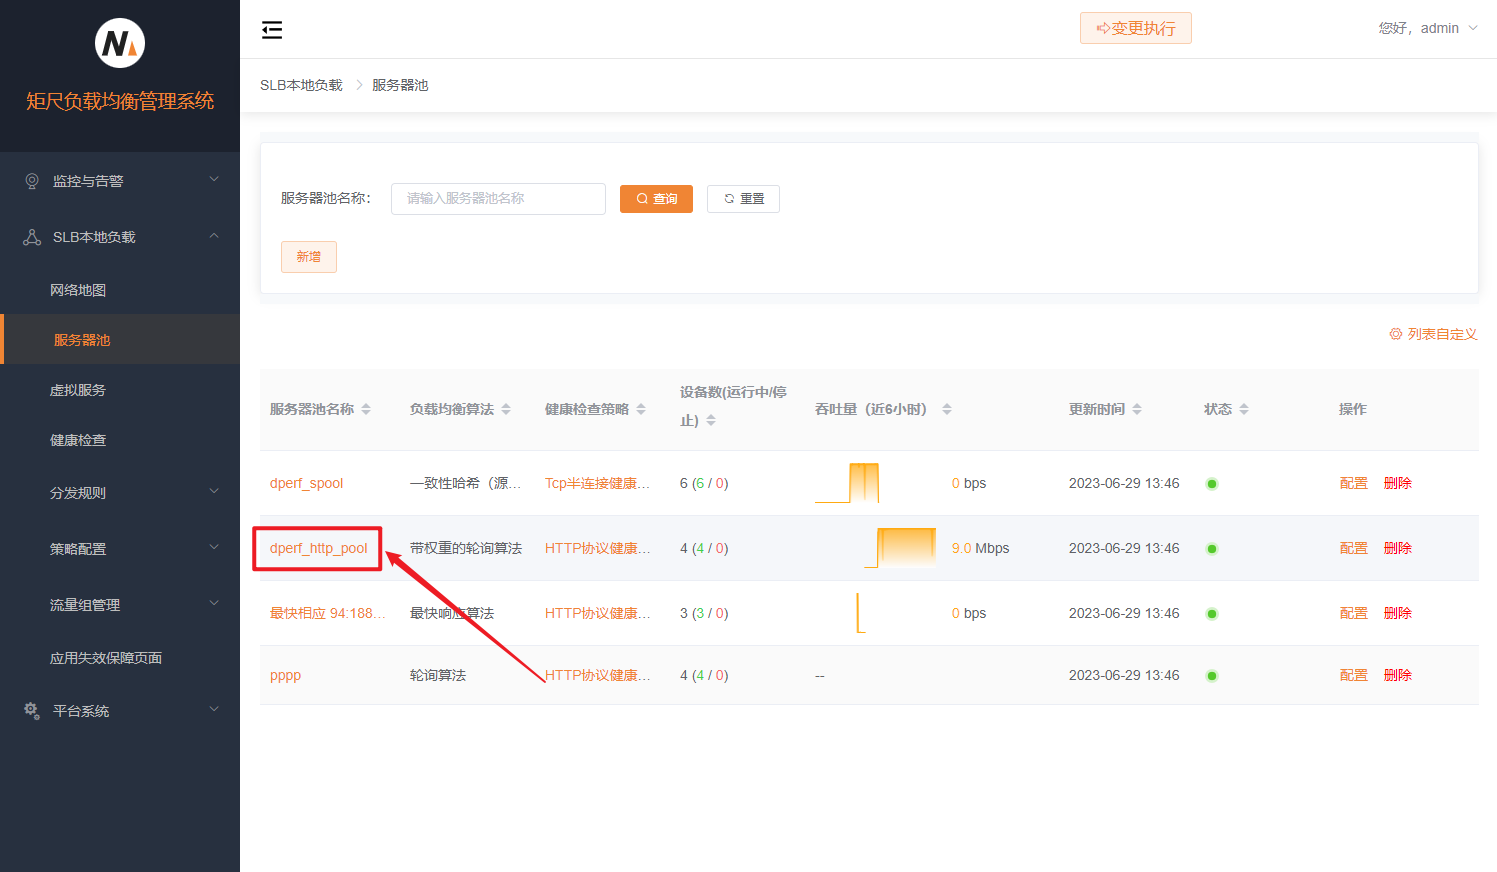Open the custom list columns setting
This screenshot has height=872, width=1497.
[1433, 334]
